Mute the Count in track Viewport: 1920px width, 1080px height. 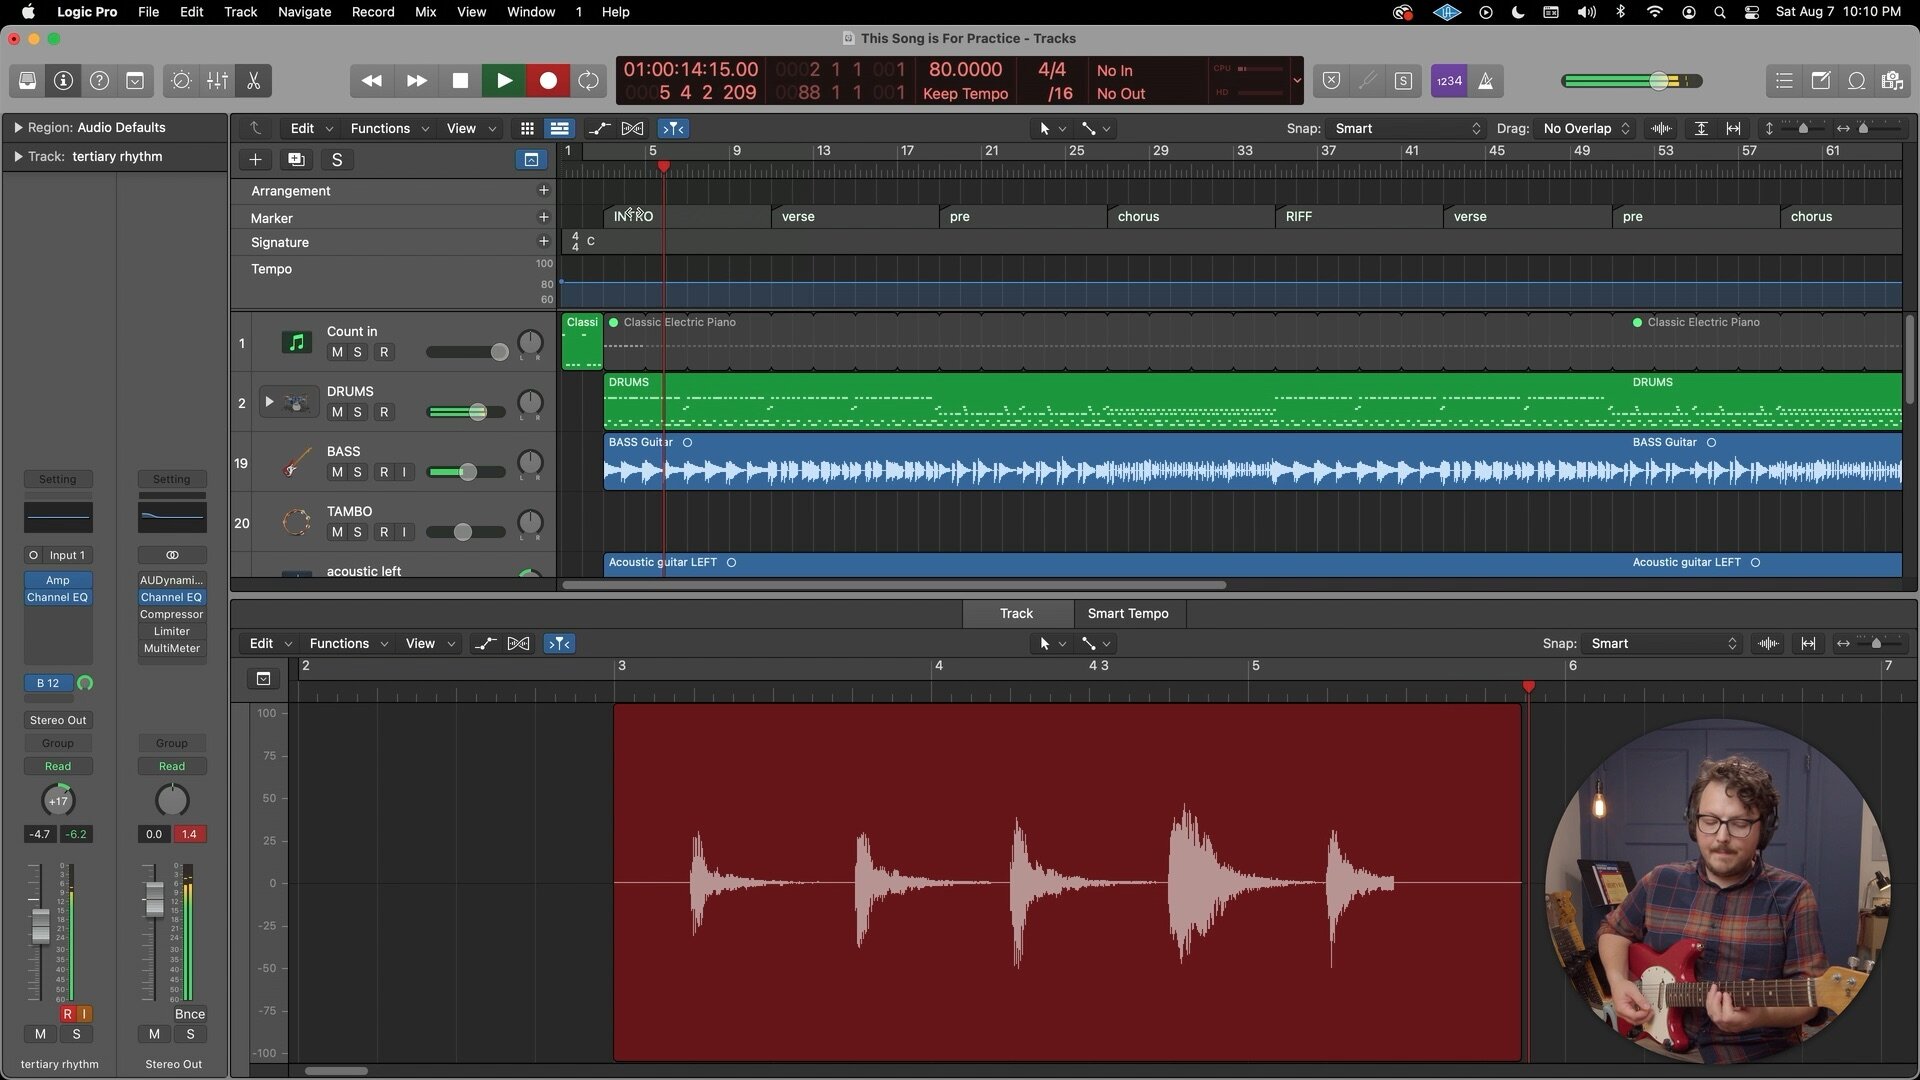click(337, 352)
